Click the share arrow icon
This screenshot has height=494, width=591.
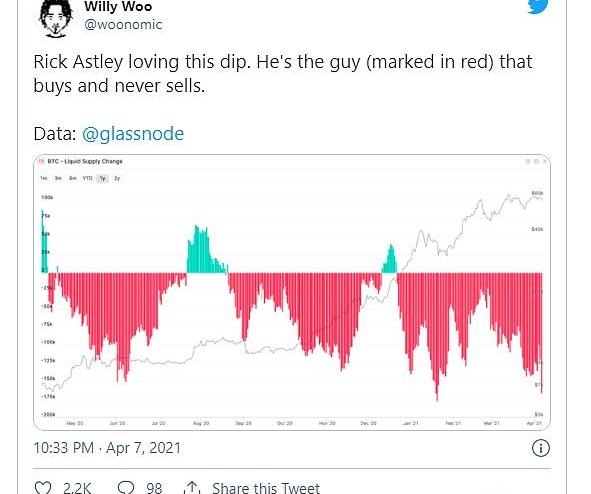click(192, 487)
